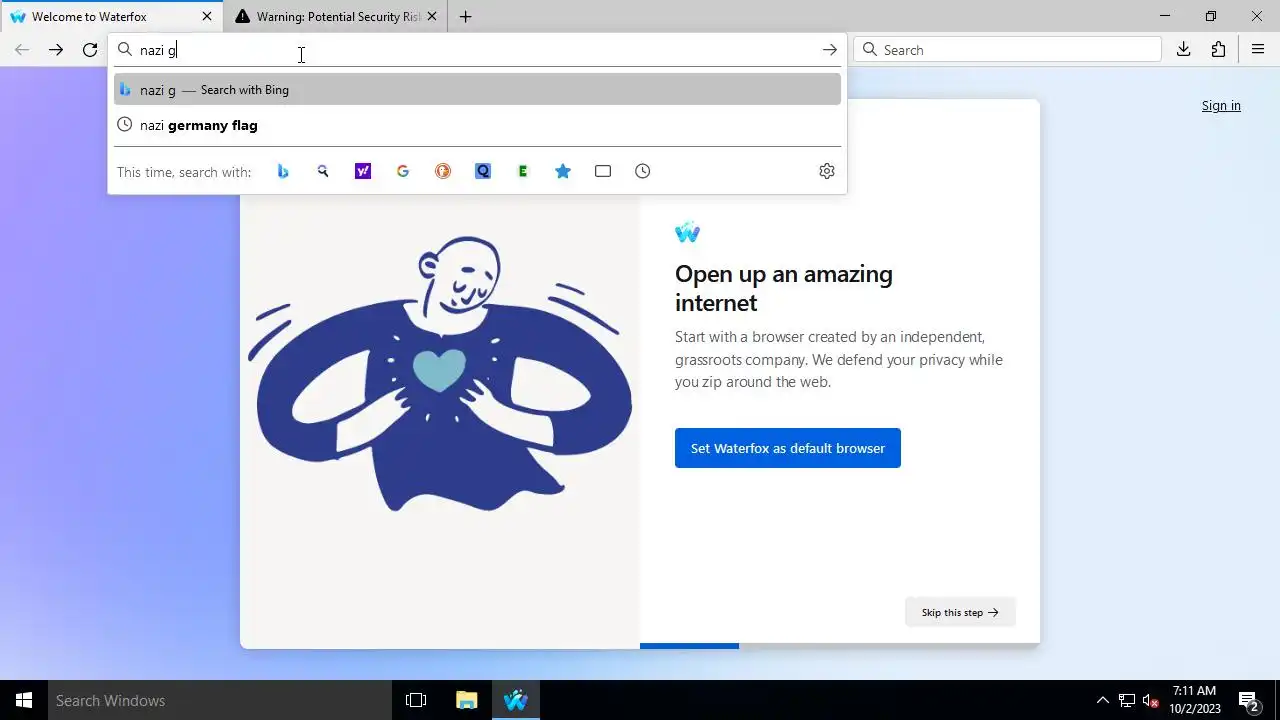Screen dimensions: 1280x720
Task: Search this time with Qwant
Action: (x=483, y=171)
